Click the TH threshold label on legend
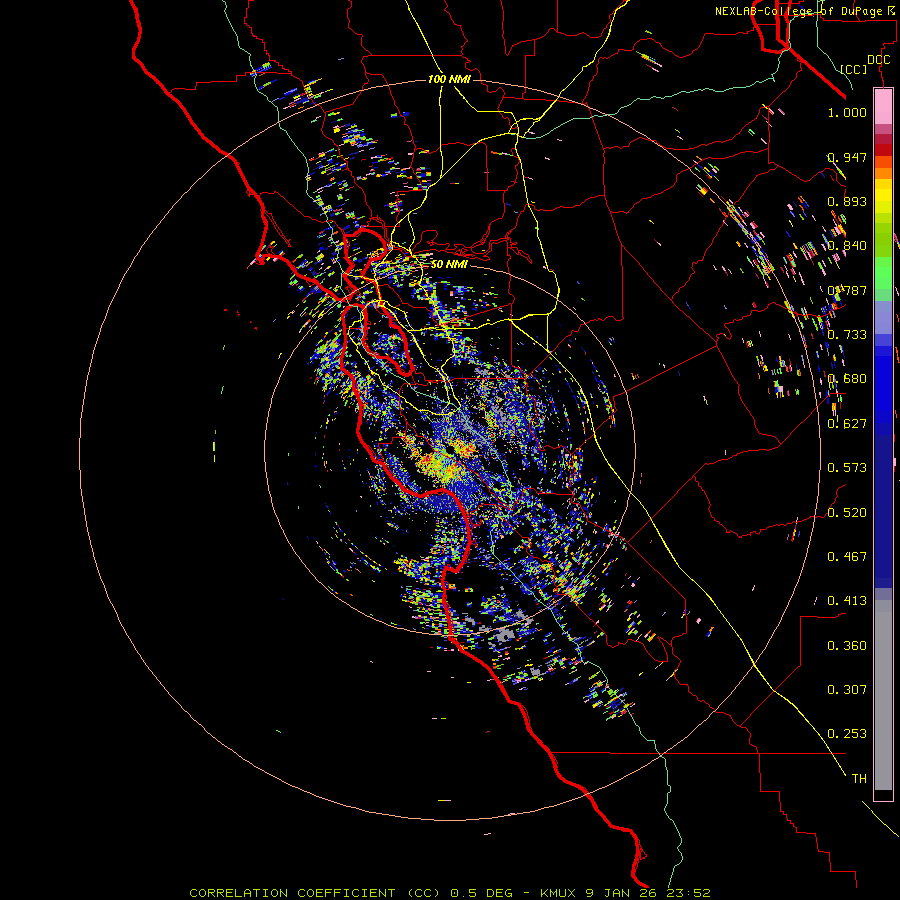Image resolution: width=900 pixels, height=900 pixels. (859, 779)
